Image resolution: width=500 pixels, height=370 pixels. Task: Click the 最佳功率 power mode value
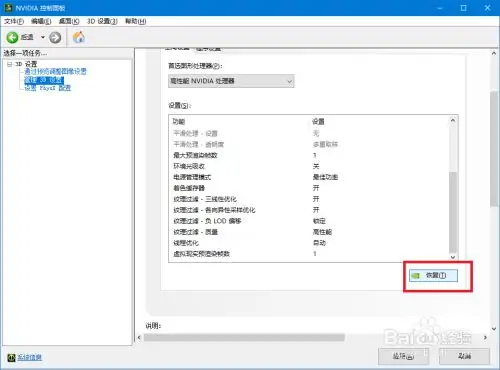coord(325,177)
